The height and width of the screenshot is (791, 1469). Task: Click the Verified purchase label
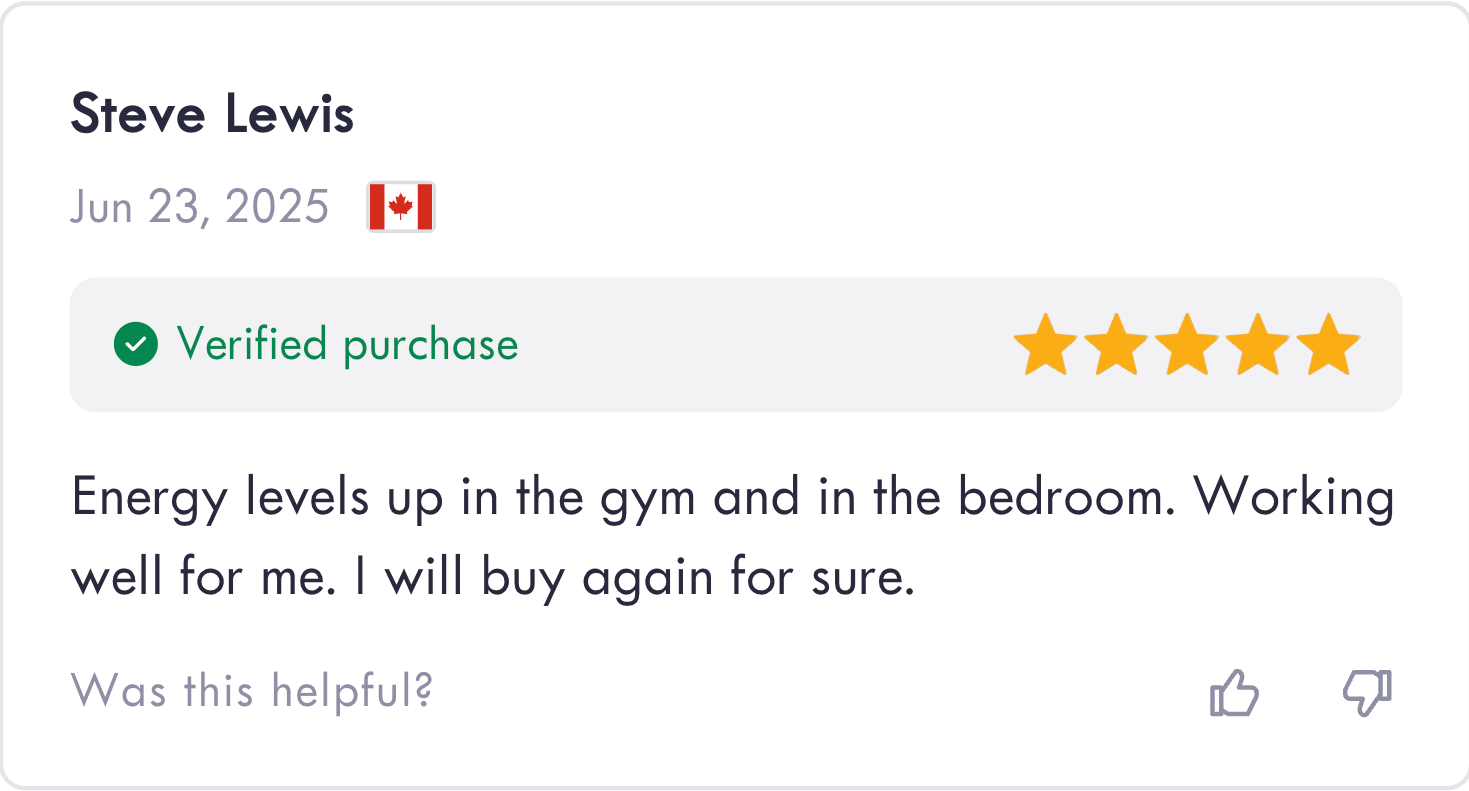pyautogui.click(x=347, y=344)
